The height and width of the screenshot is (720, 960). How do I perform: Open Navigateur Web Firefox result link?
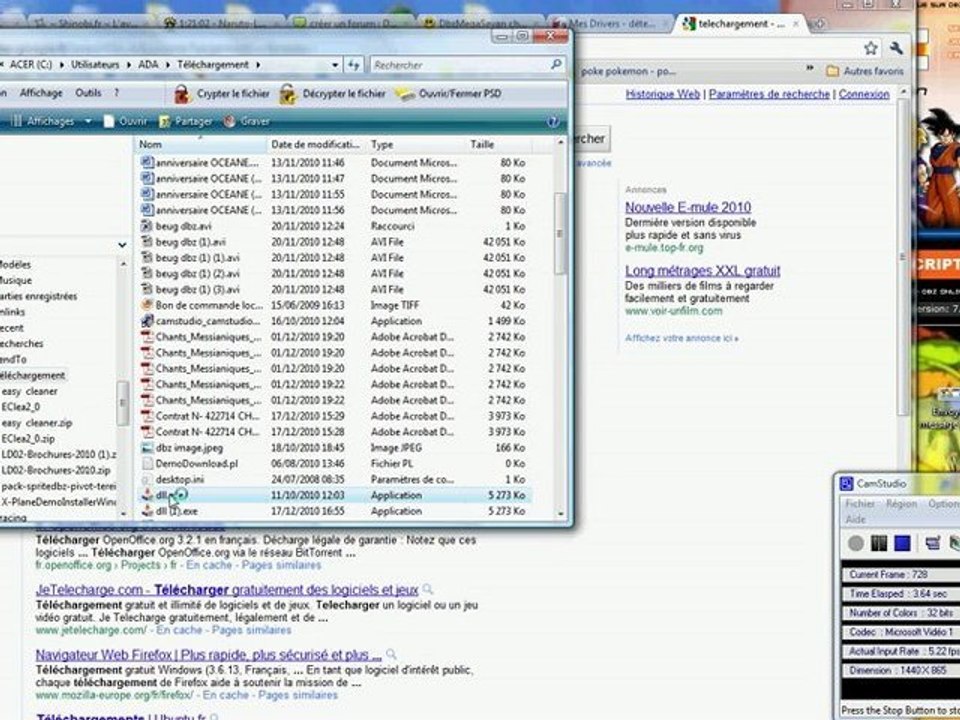coord(209,654)
